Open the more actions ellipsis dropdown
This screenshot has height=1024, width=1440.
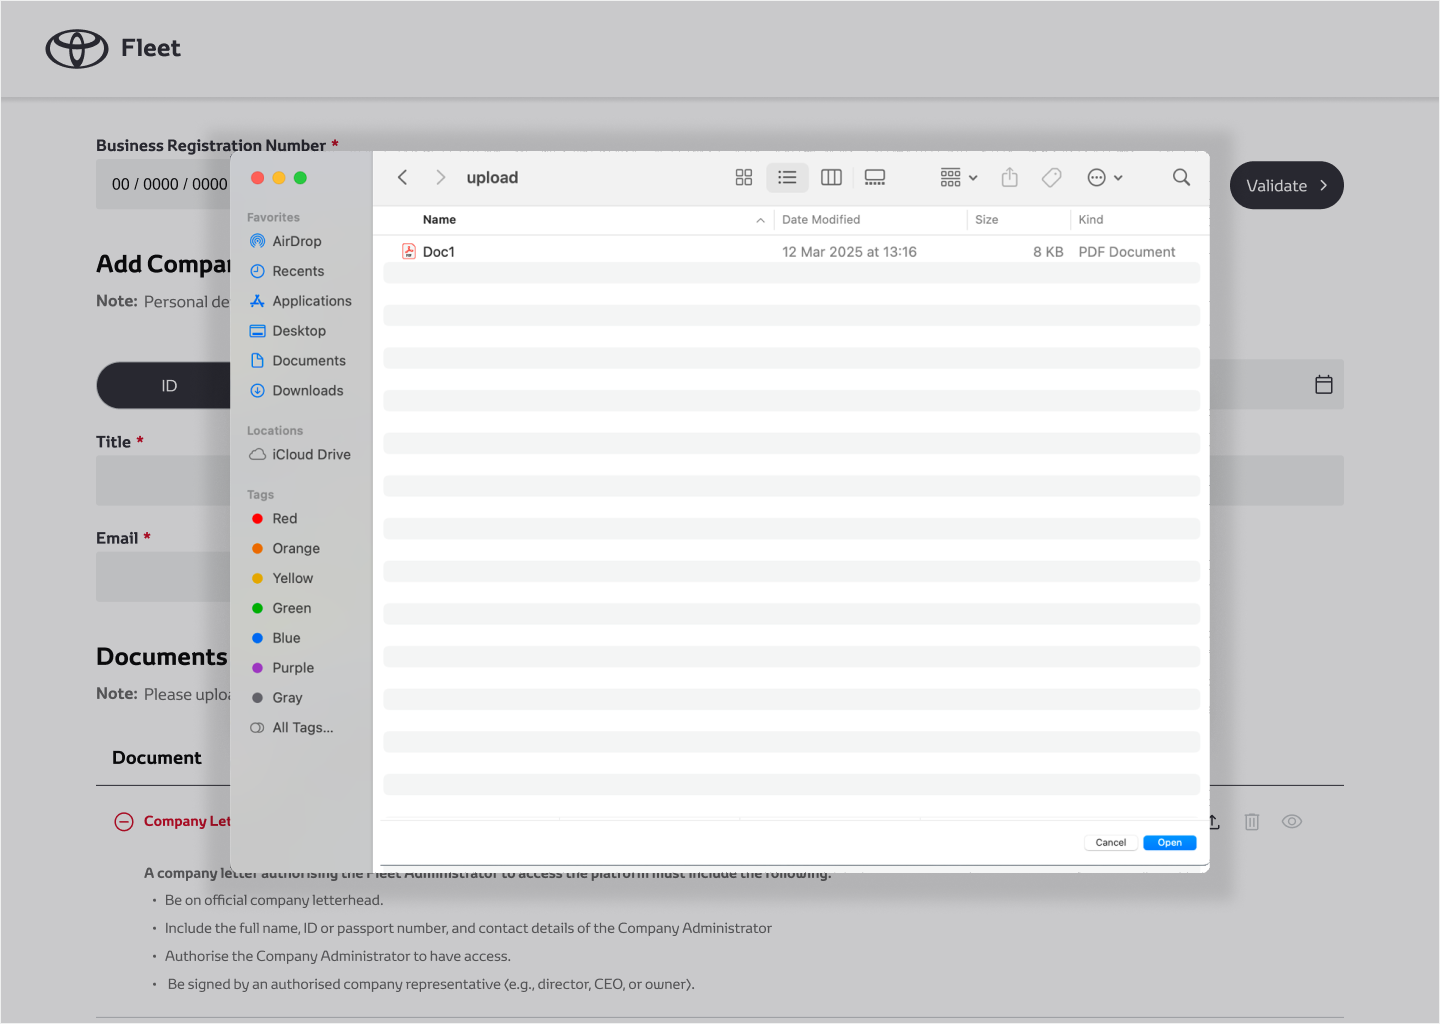click(x=1105, y=177)
